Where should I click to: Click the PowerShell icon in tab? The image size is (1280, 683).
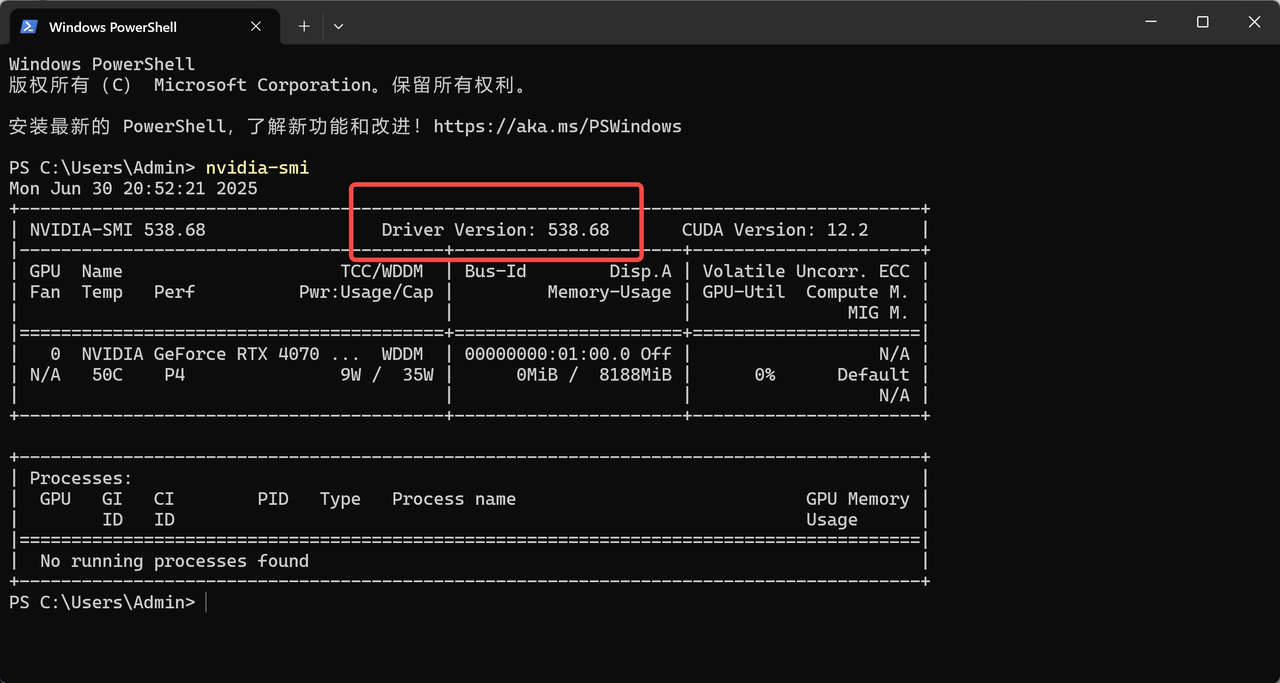(29, 27)
